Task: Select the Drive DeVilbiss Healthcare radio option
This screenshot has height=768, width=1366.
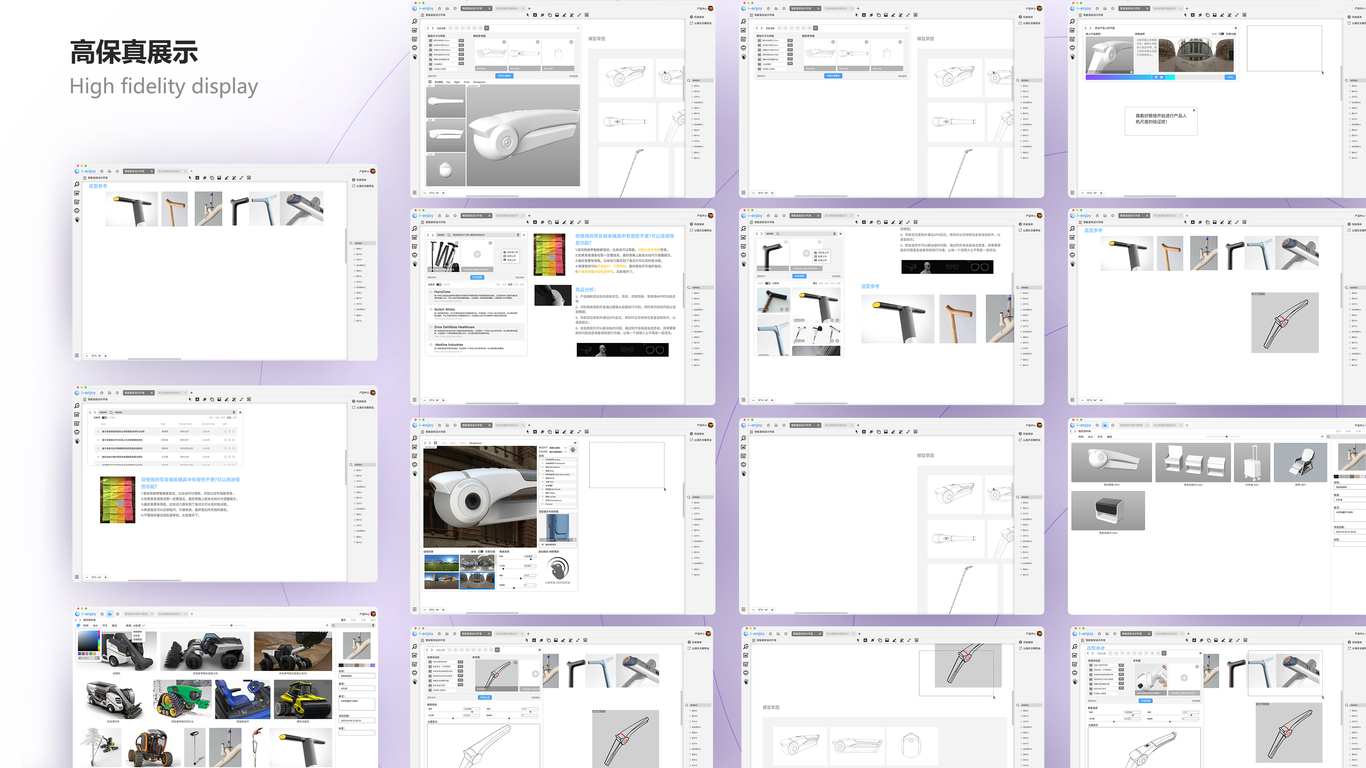Action: (x=431, y=327)
